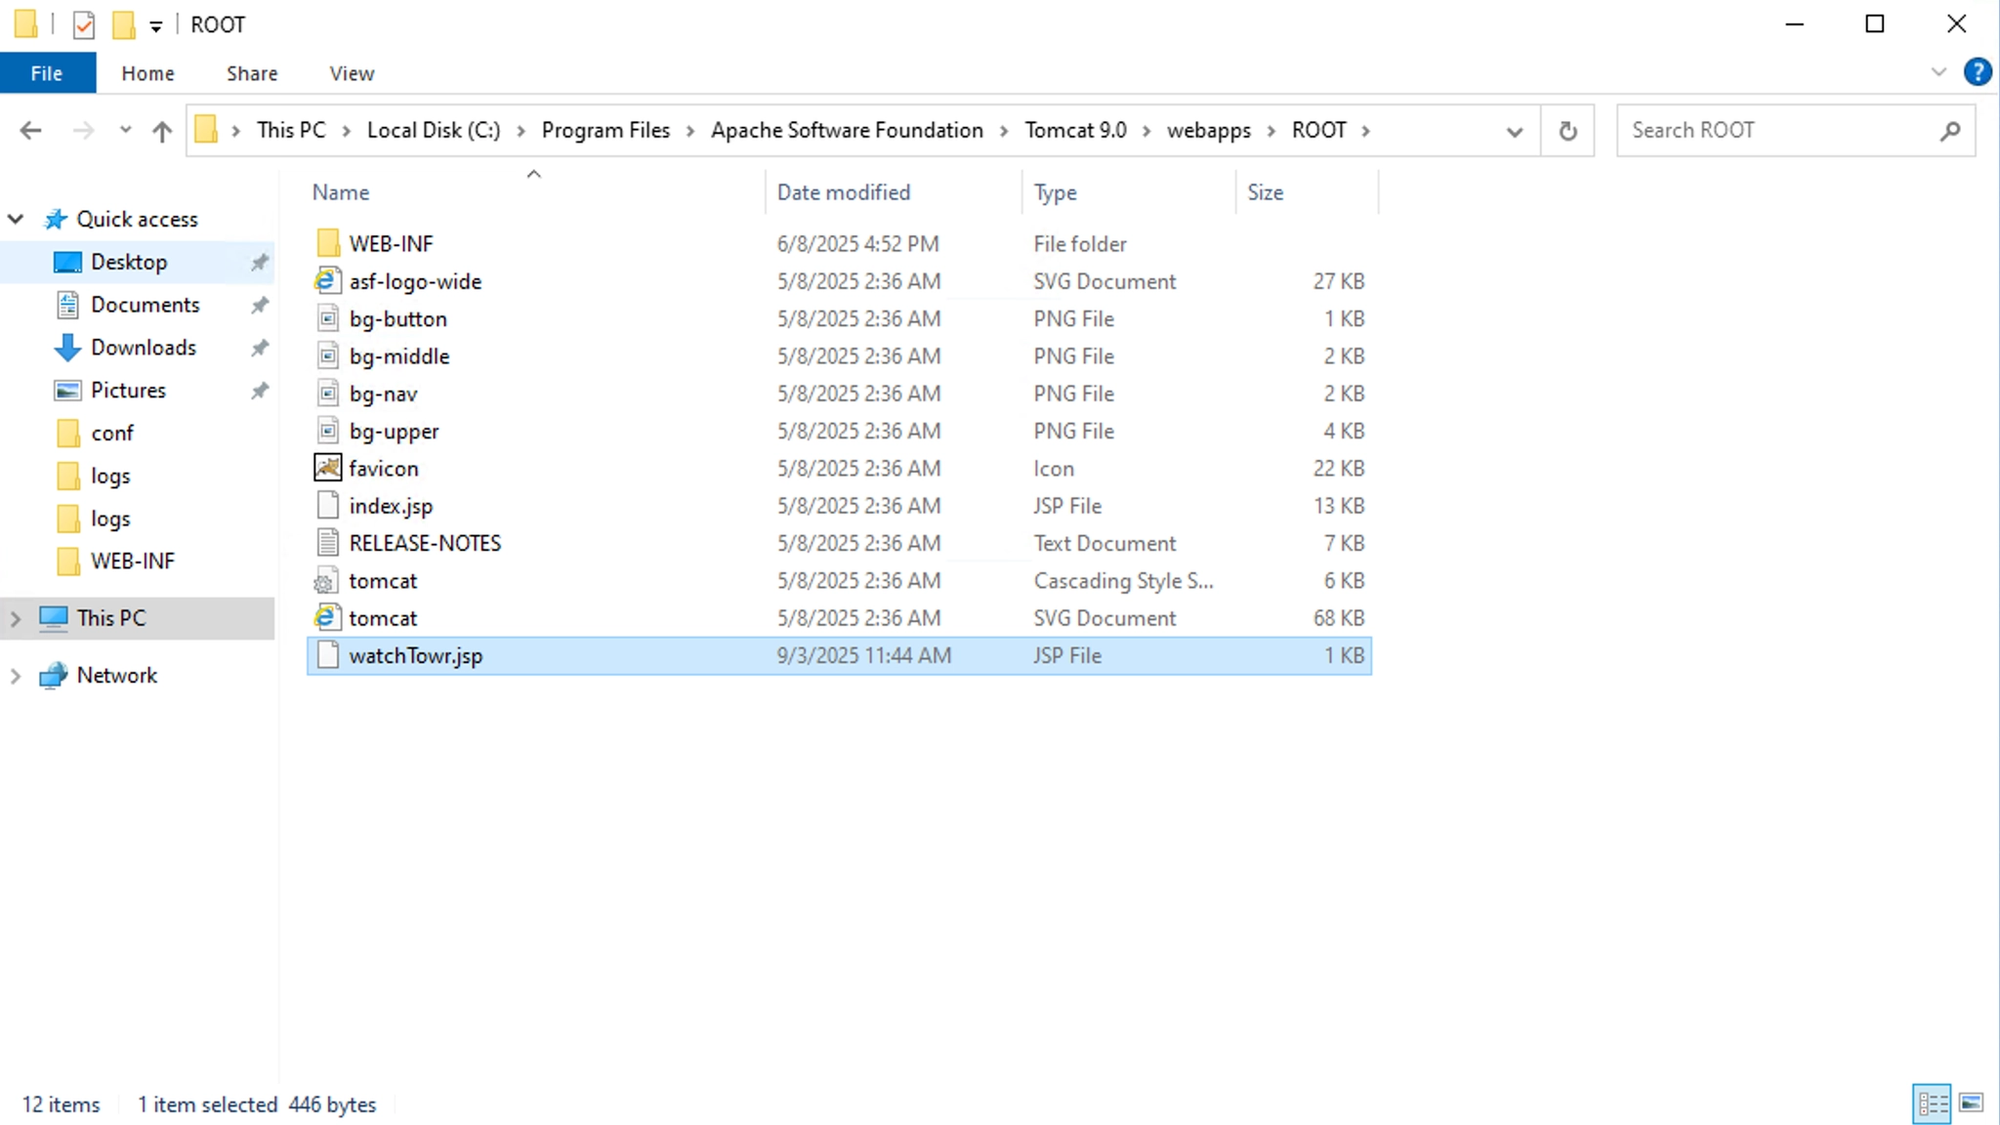Open the Help question mark icon

(1976, 72)
